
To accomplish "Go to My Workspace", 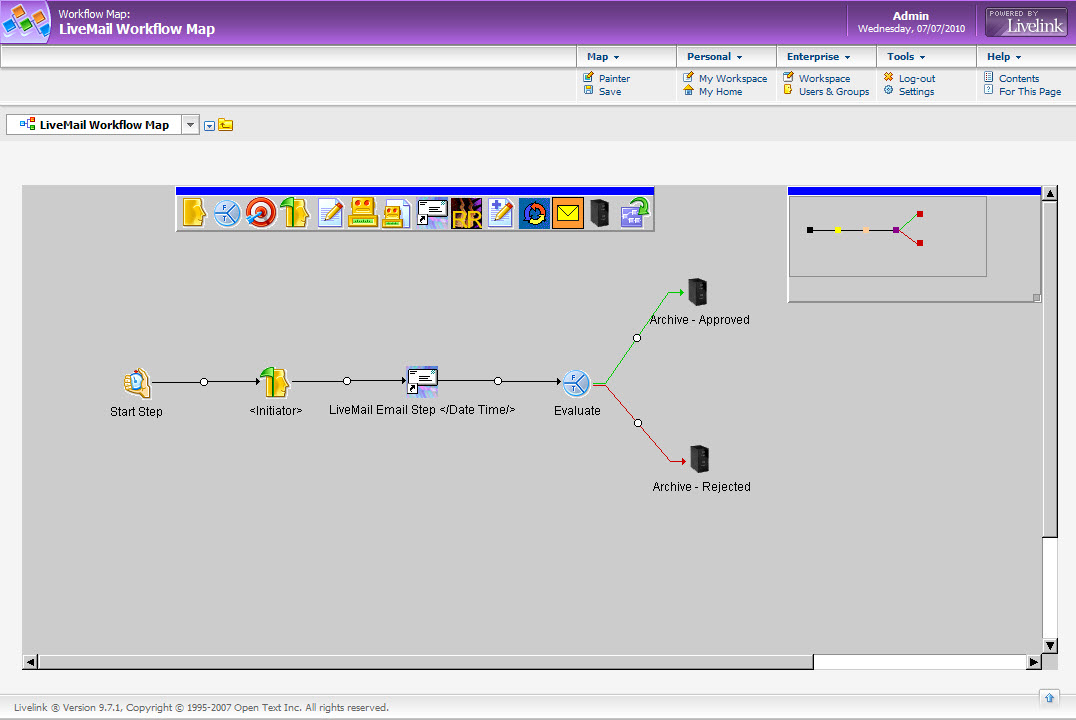I will point(733,79).
